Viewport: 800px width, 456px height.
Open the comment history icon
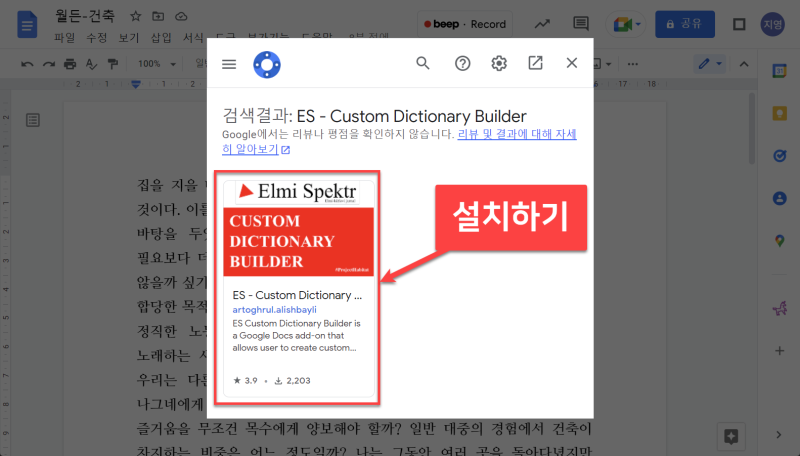click(581, 23)
